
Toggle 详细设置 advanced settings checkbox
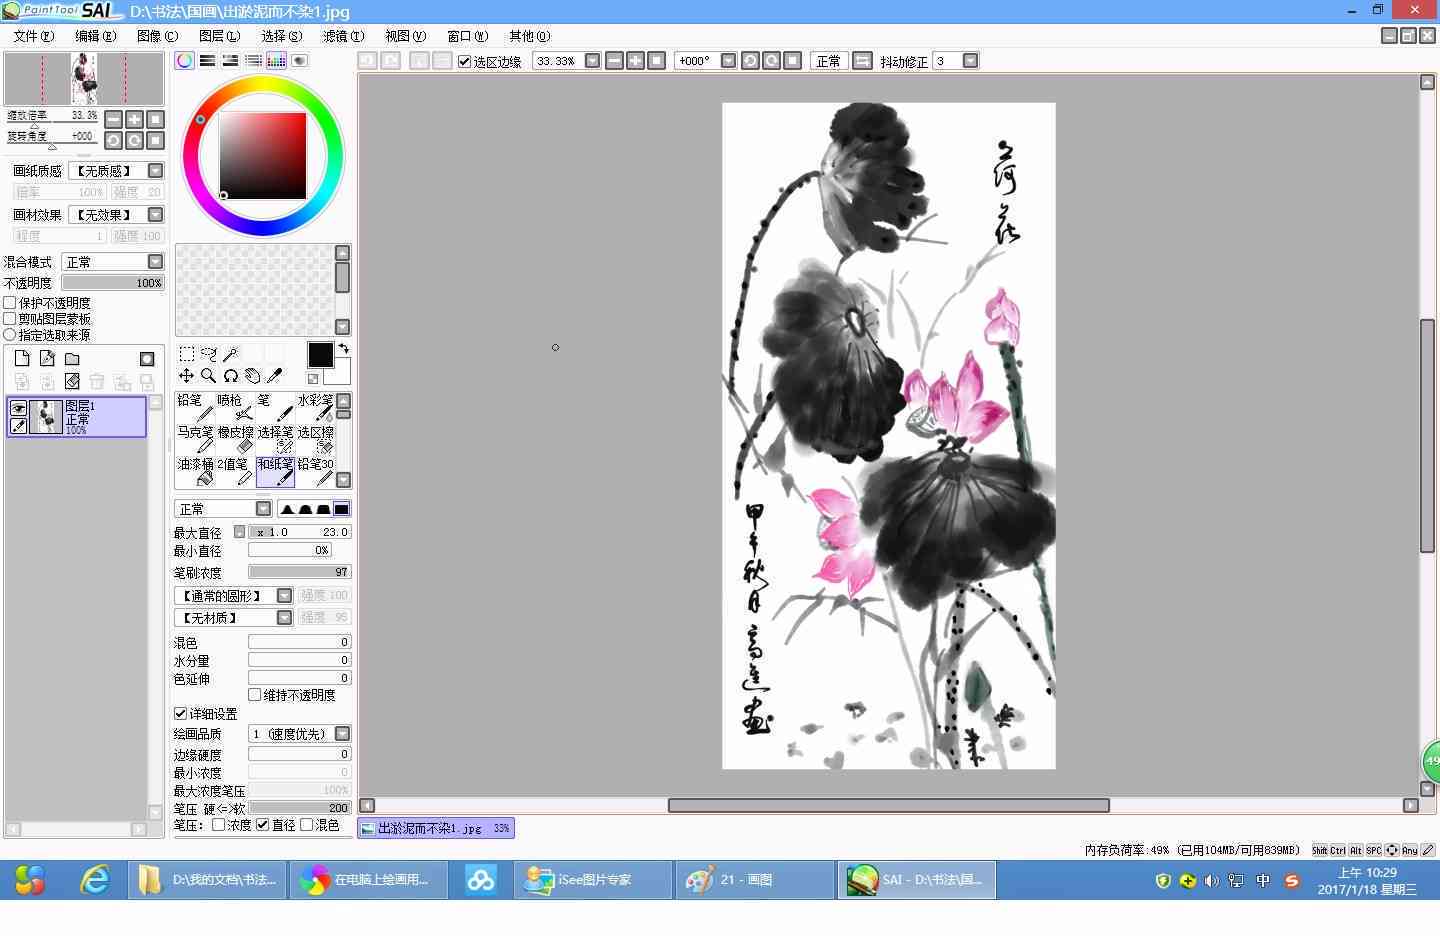tap(181, 714)
